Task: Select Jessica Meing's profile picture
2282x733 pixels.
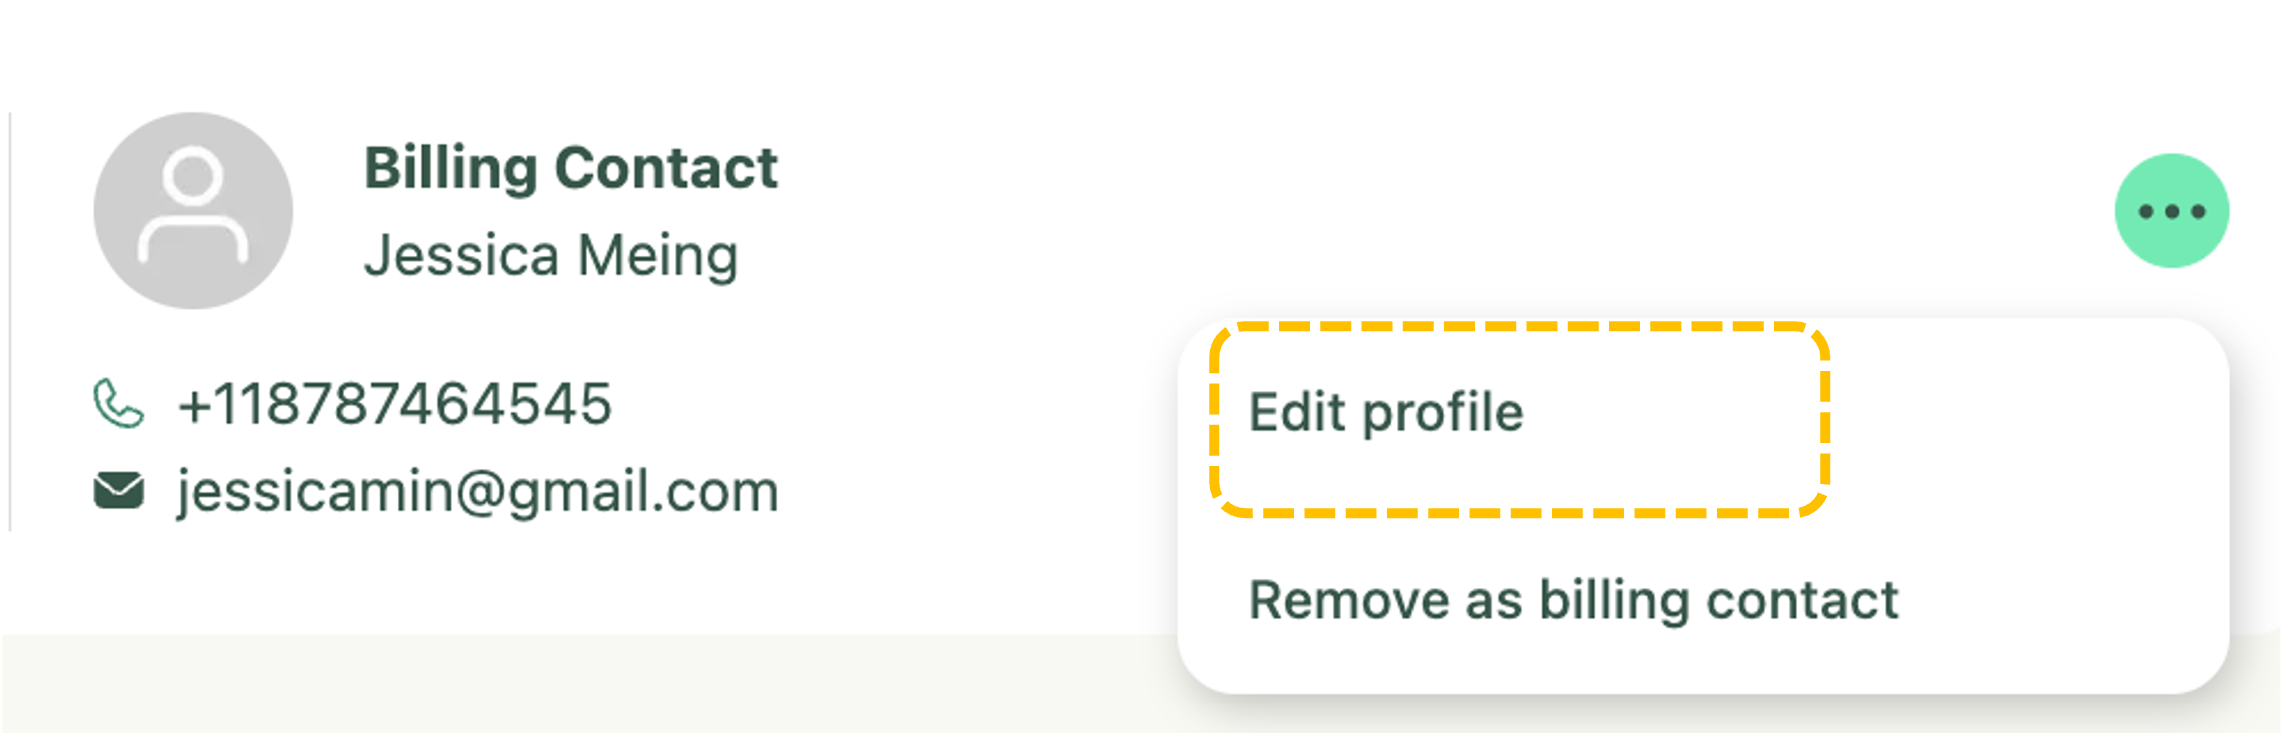Action: (x=193, y=211)
